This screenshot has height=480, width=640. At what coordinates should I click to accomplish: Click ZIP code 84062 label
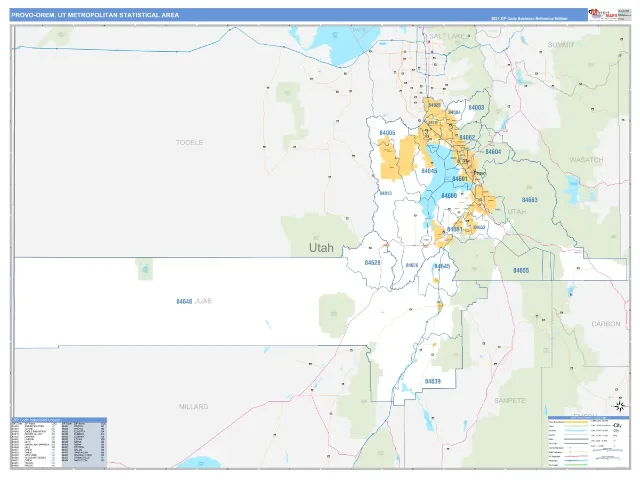pos(467,138)
